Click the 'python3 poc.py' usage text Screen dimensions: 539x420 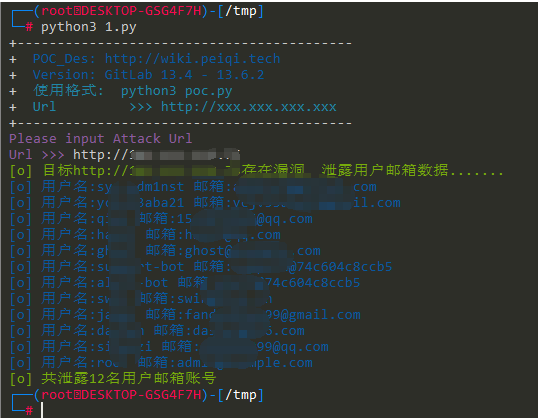click(x=177, y=91)
